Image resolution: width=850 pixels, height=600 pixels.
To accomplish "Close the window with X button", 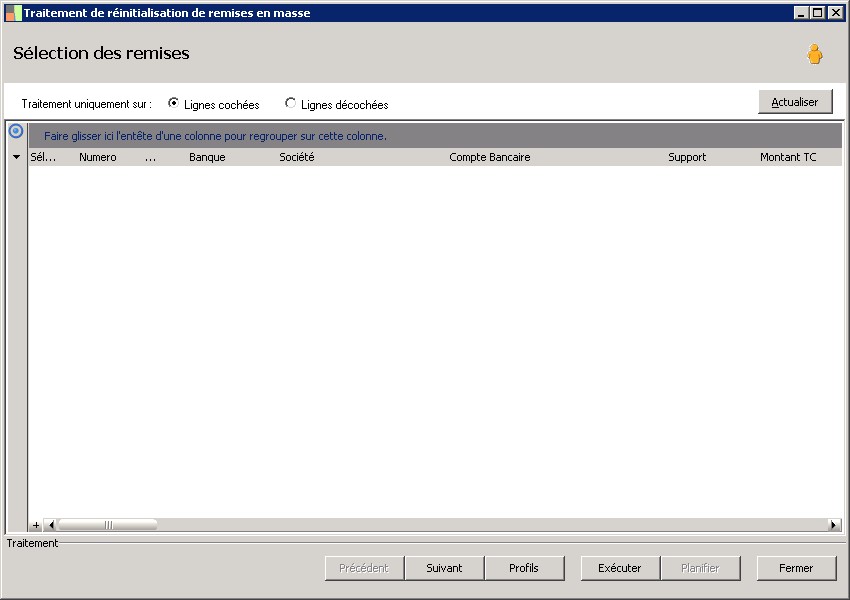I will (835, 13).
